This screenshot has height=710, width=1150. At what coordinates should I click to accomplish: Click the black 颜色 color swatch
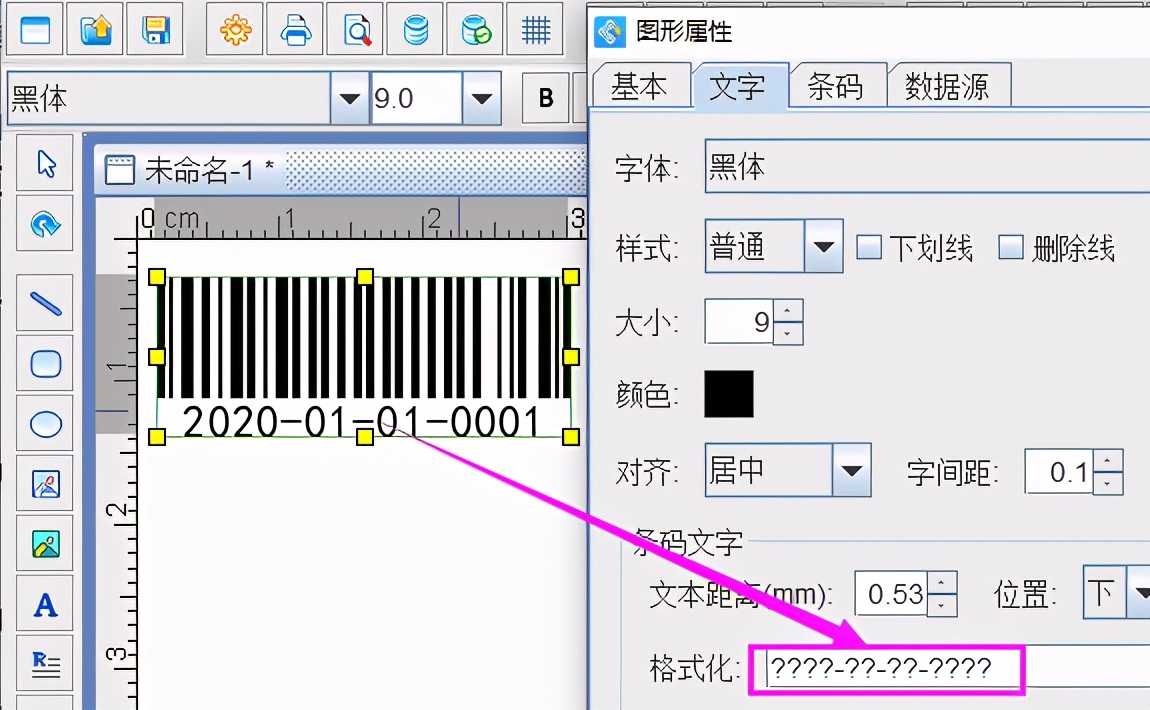click(728, 395)
